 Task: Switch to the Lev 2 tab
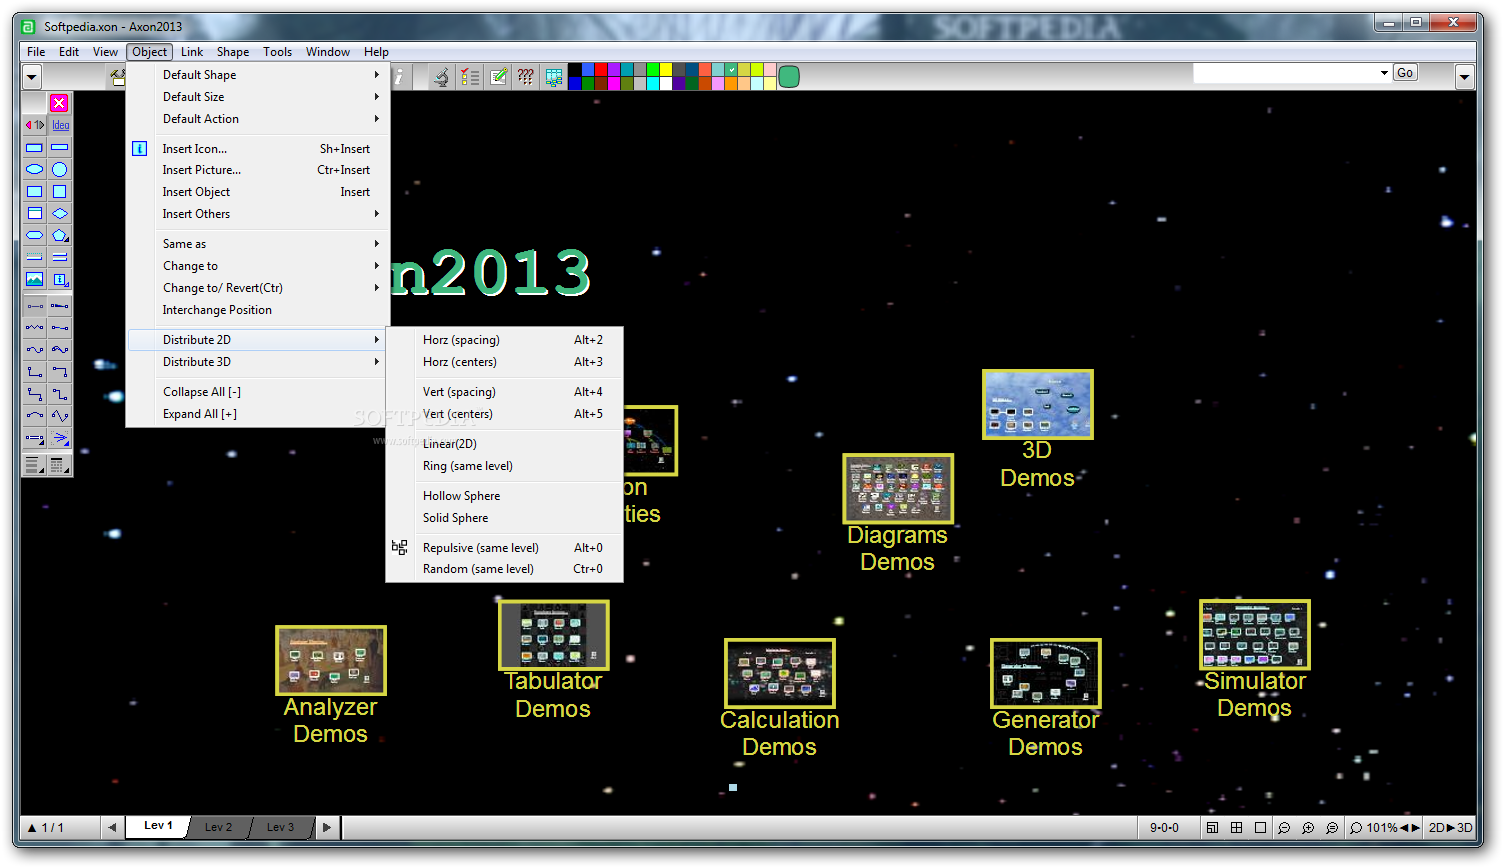pos(218,827)
